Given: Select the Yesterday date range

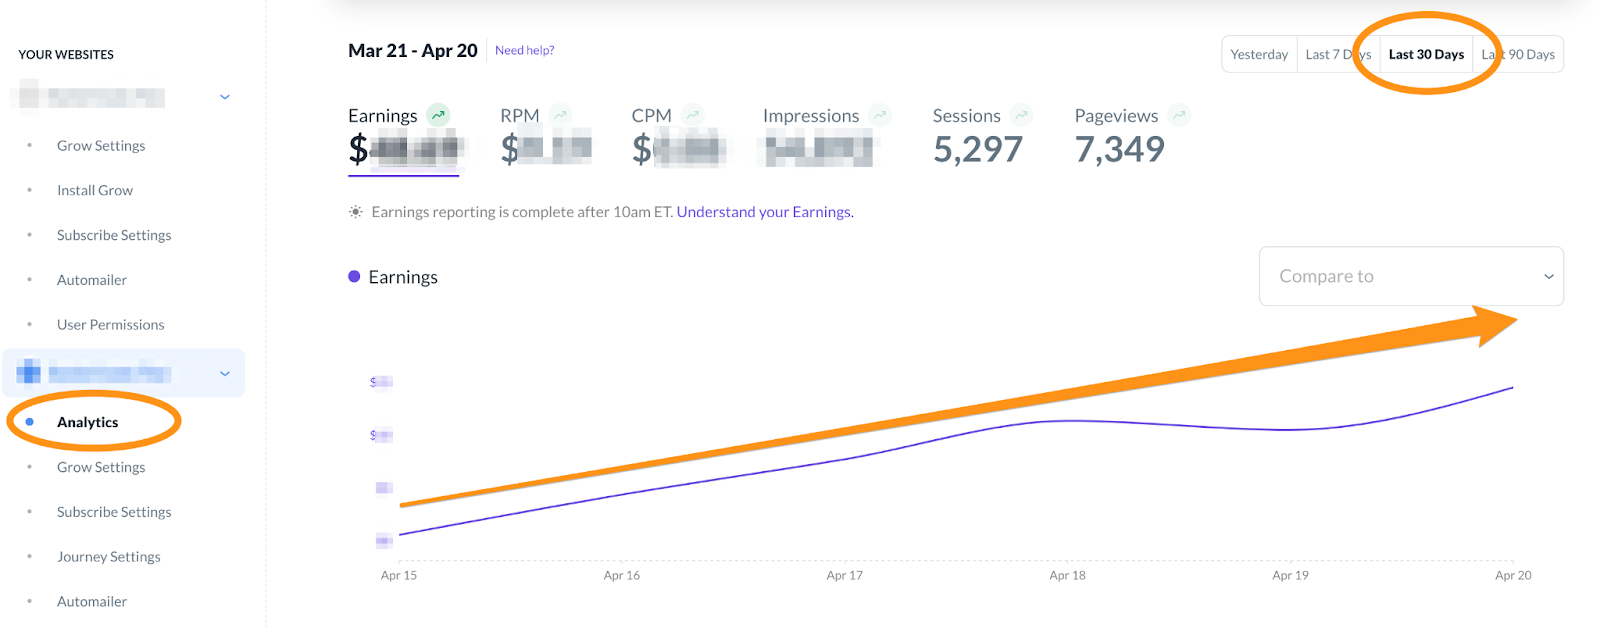Looking at the screenshot, I should pyautogui.click(x=1259, y=55).
